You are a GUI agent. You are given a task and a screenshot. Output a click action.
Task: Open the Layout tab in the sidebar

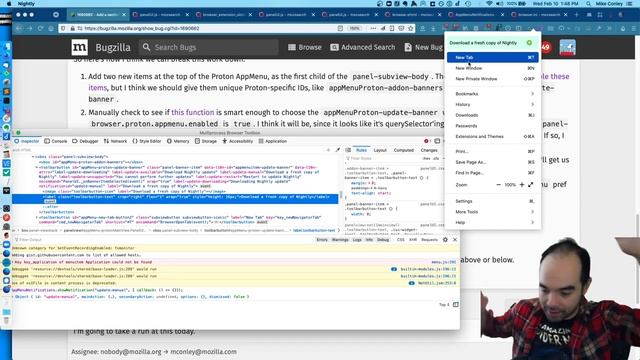click(x=380, y=150)
